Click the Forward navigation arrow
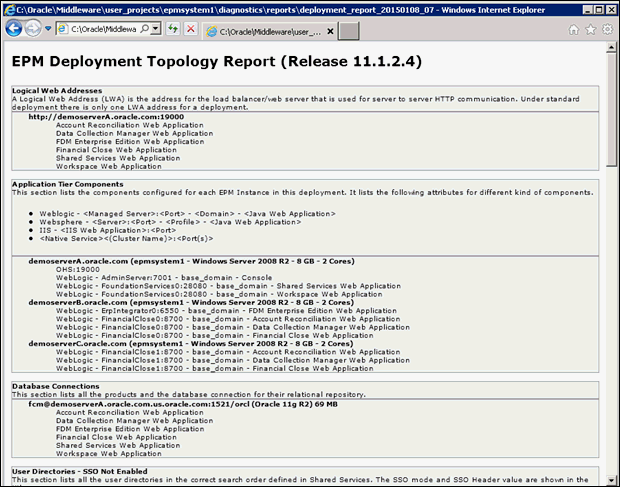 click(33, 29)
